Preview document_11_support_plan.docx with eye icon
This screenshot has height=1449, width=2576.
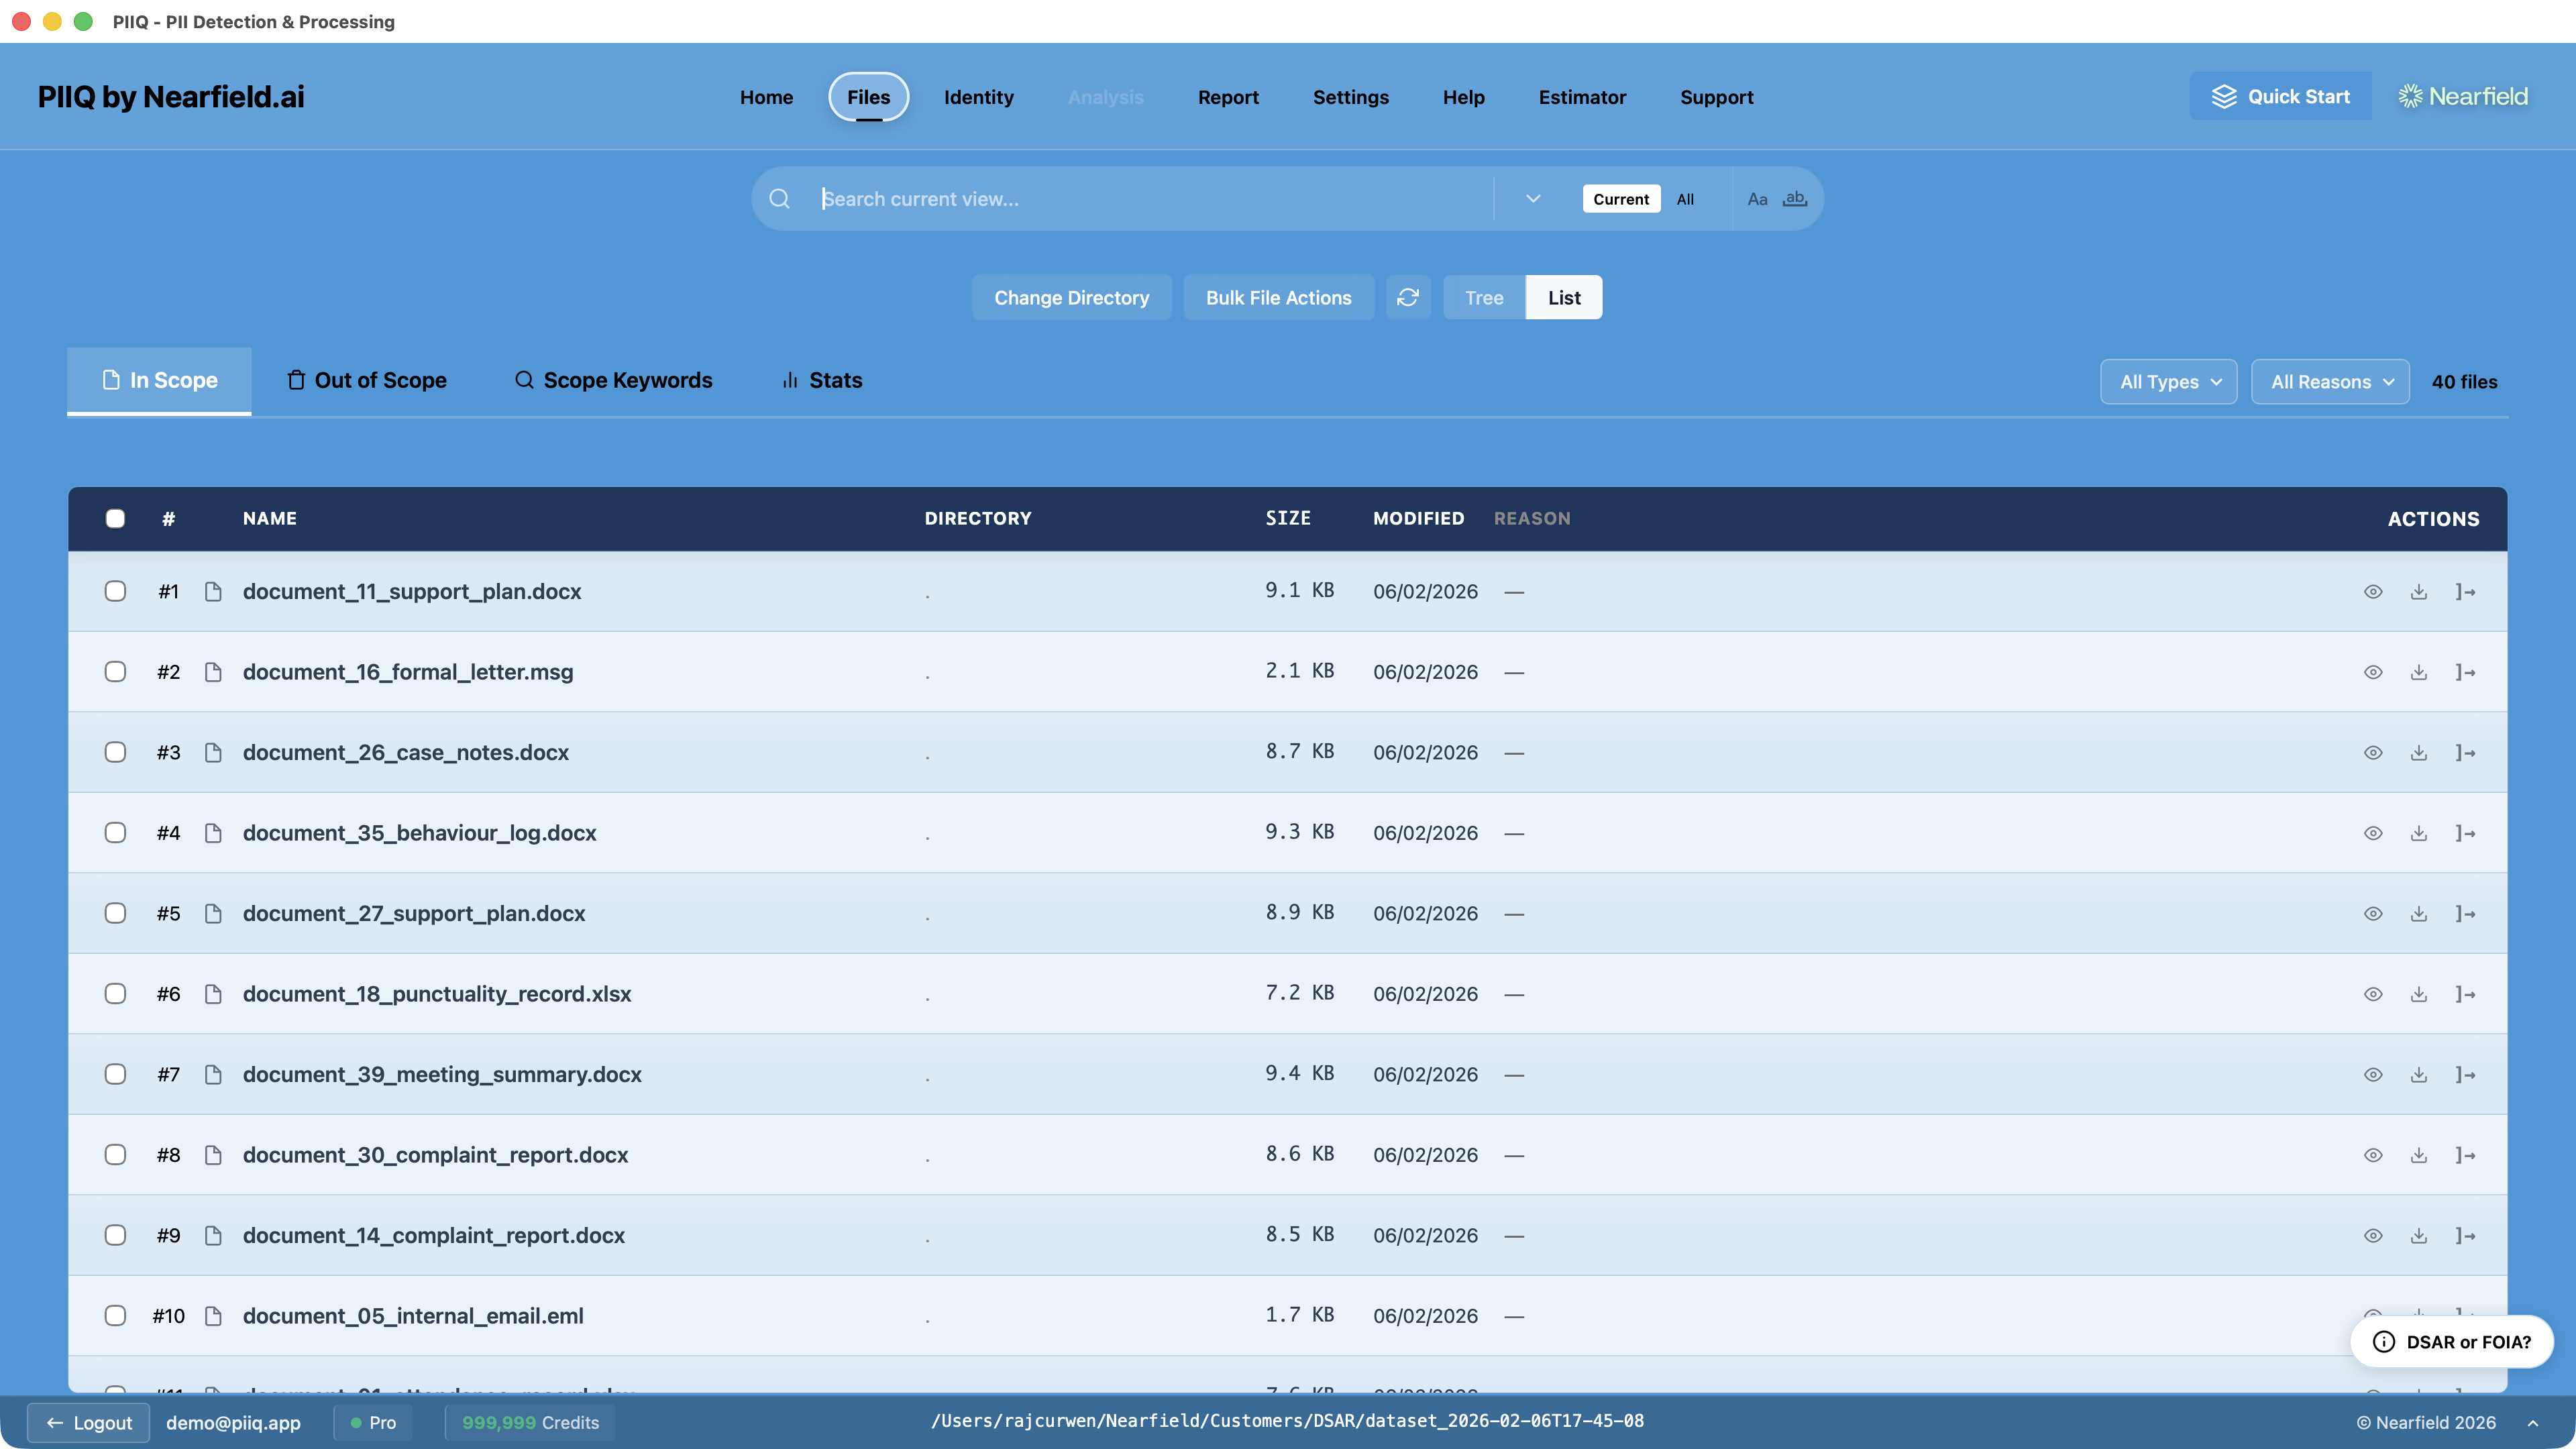2372,592
